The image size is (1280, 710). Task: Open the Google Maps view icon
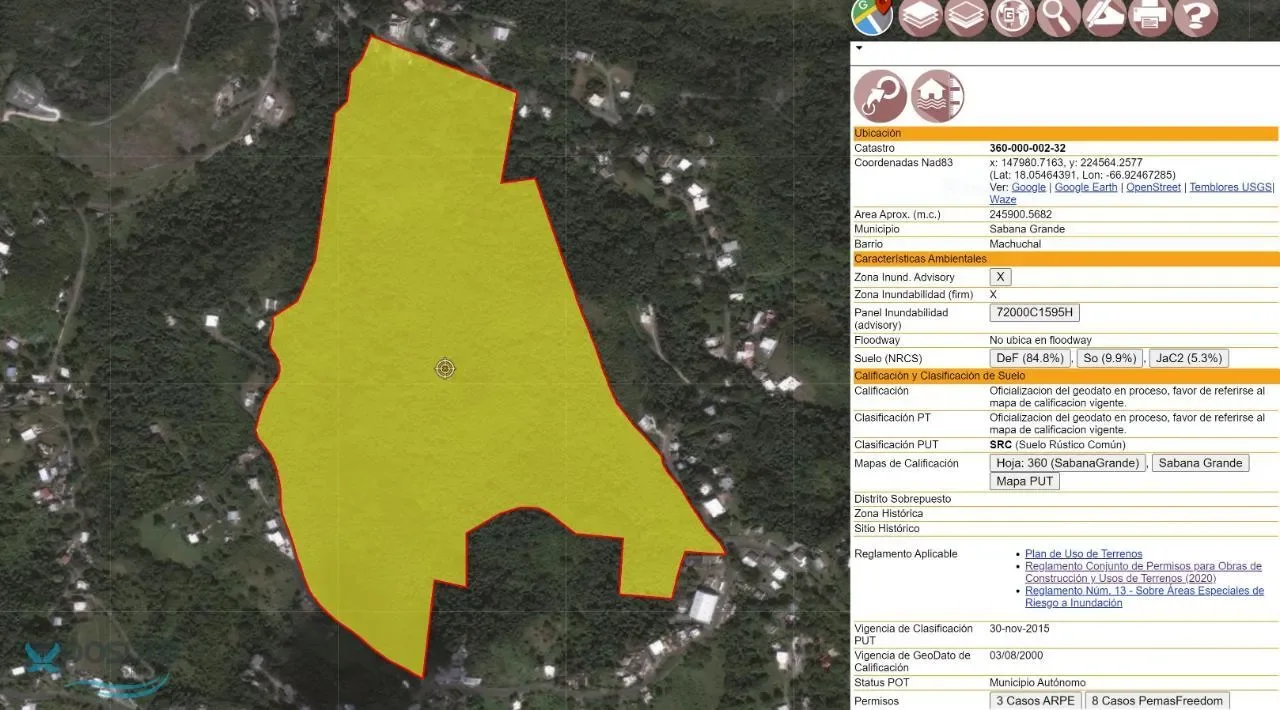[x=872, y=15]
